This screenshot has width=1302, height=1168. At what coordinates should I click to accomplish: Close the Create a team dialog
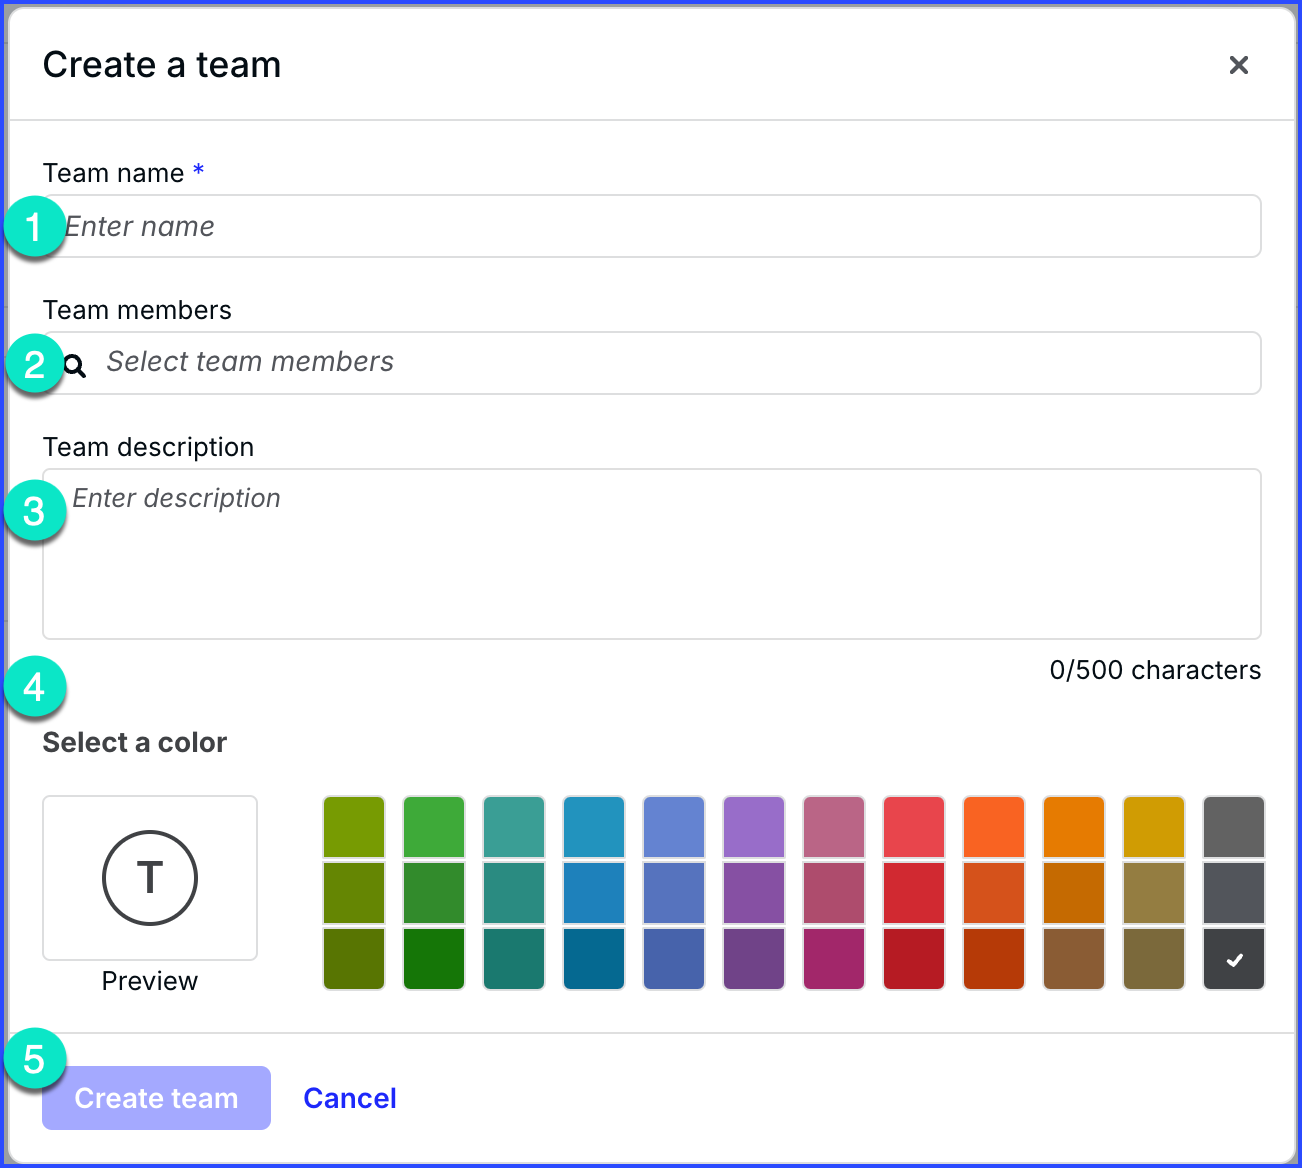tap(1238, 65)
